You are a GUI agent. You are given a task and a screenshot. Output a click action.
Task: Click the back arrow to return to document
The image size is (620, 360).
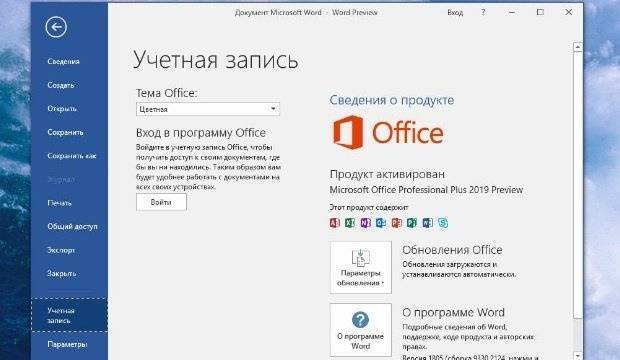[x=56, y=27]
